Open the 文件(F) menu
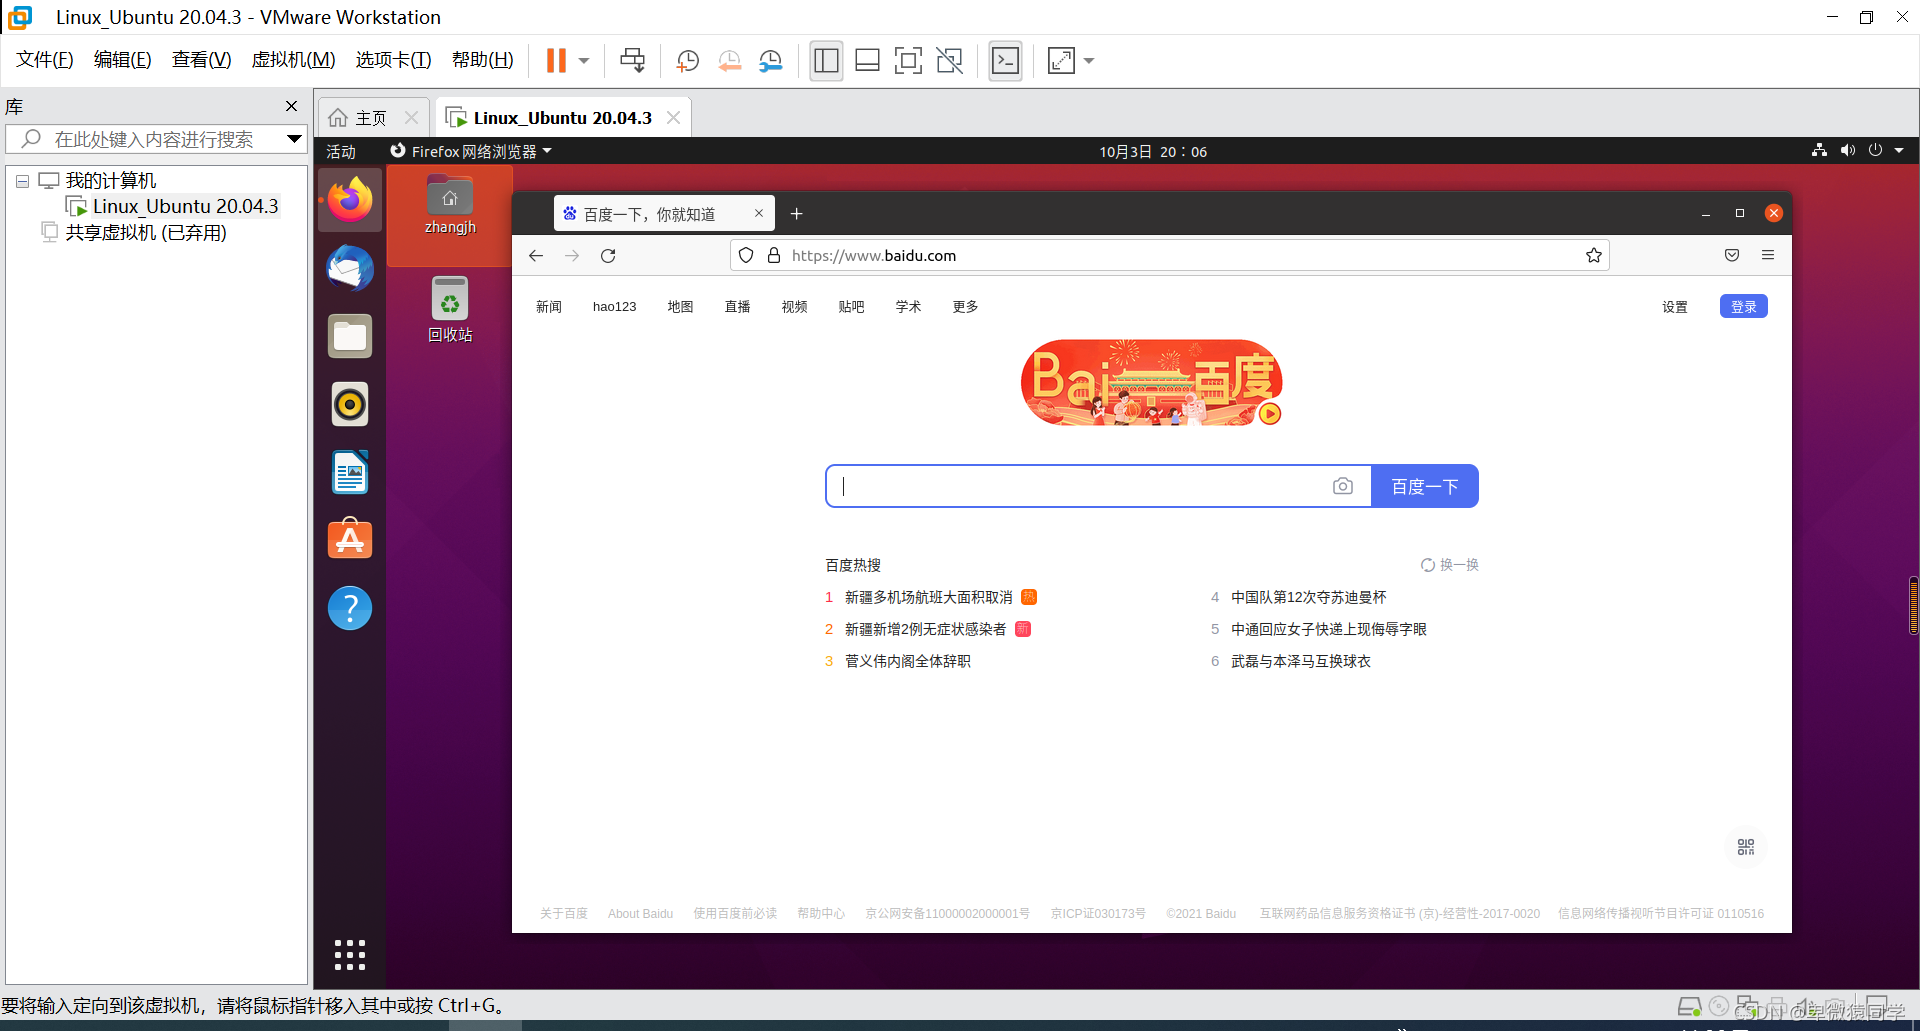Screen dimensions: 1920x1031 pos(45,60)
